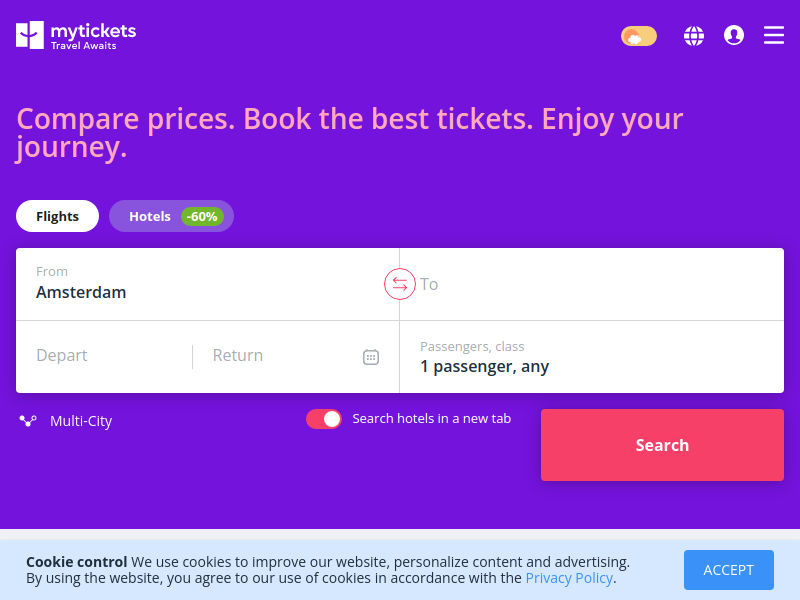The width and height of the screenshot is (800, 600).
Task: Switch to the Hotels tab
Action: (x=171, y=216)
